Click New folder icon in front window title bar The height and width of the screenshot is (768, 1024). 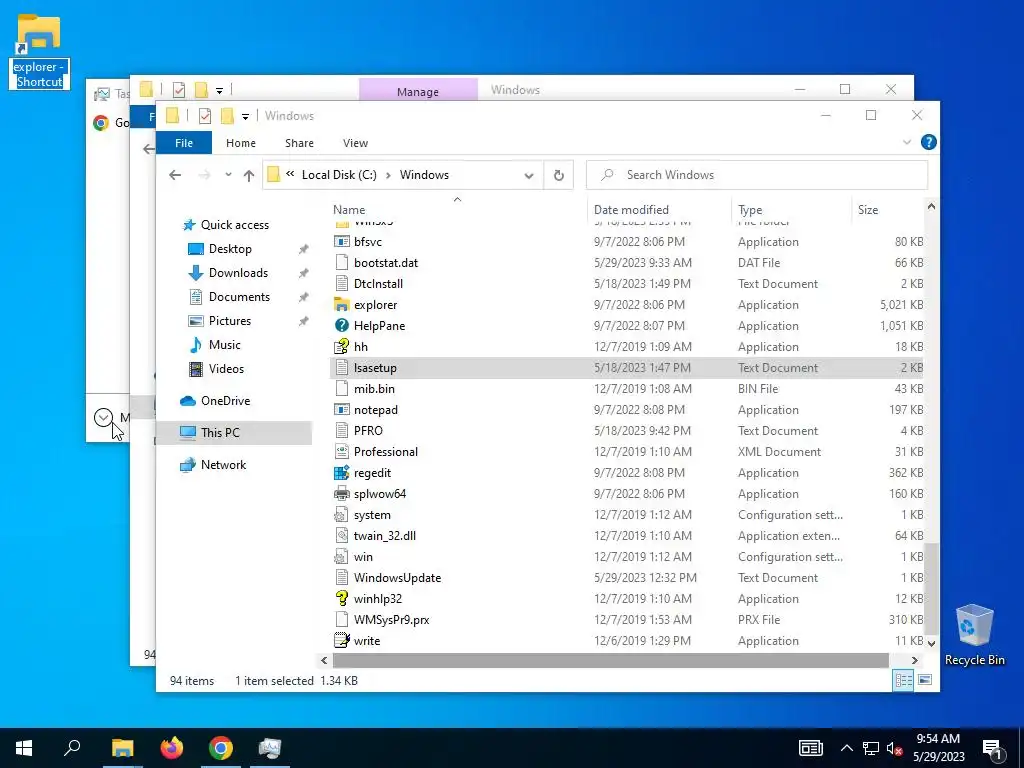227,116
